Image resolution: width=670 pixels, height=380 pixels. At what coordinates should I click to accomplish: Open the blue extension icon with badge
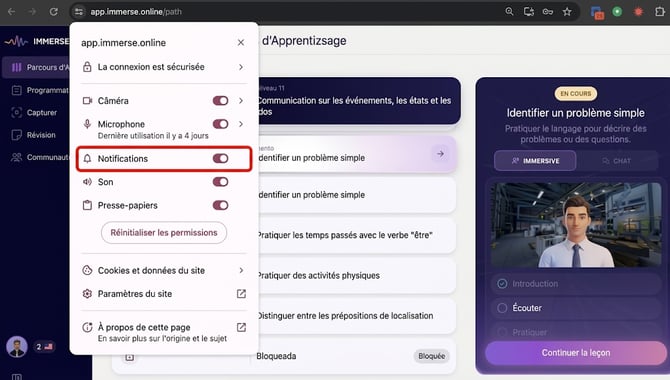coord(597,12)
